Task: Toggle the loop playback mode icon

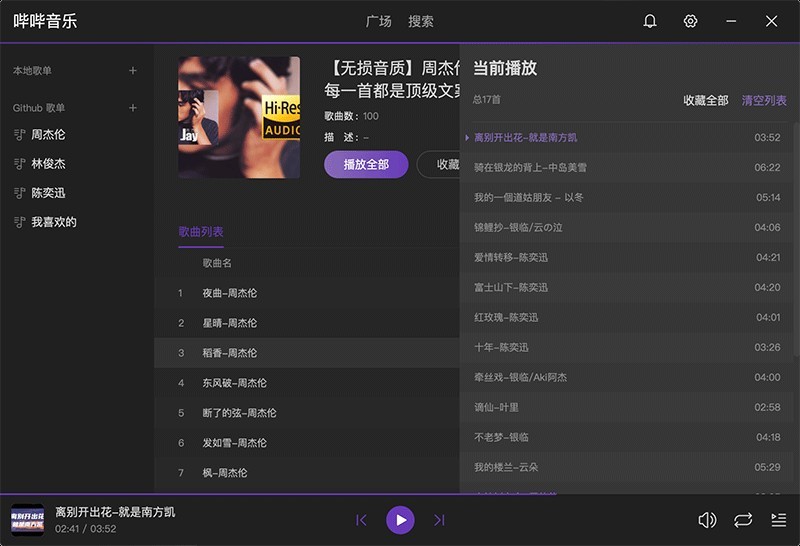Action: [x=743, y=520]
